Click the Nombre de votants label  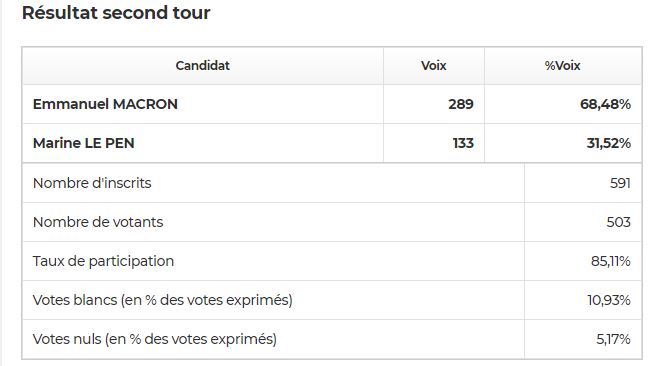pyautogui.click(x=98, y=222)
